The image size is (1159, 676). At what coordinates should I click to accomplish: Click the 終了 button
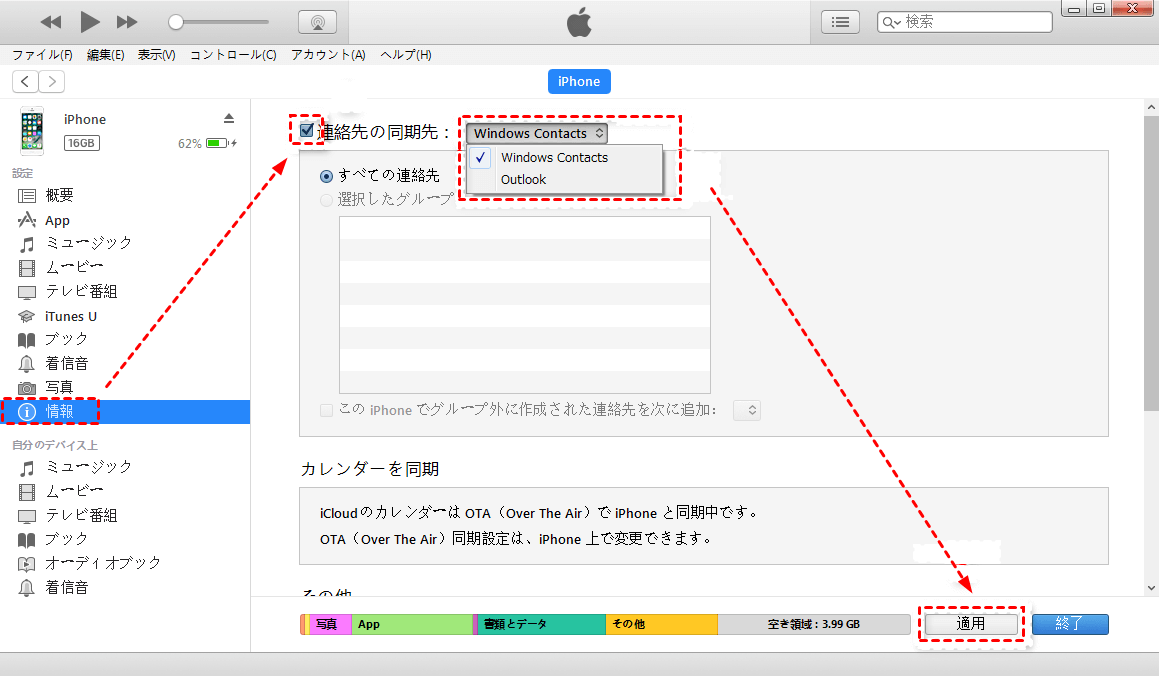(x=1070, y=624)
